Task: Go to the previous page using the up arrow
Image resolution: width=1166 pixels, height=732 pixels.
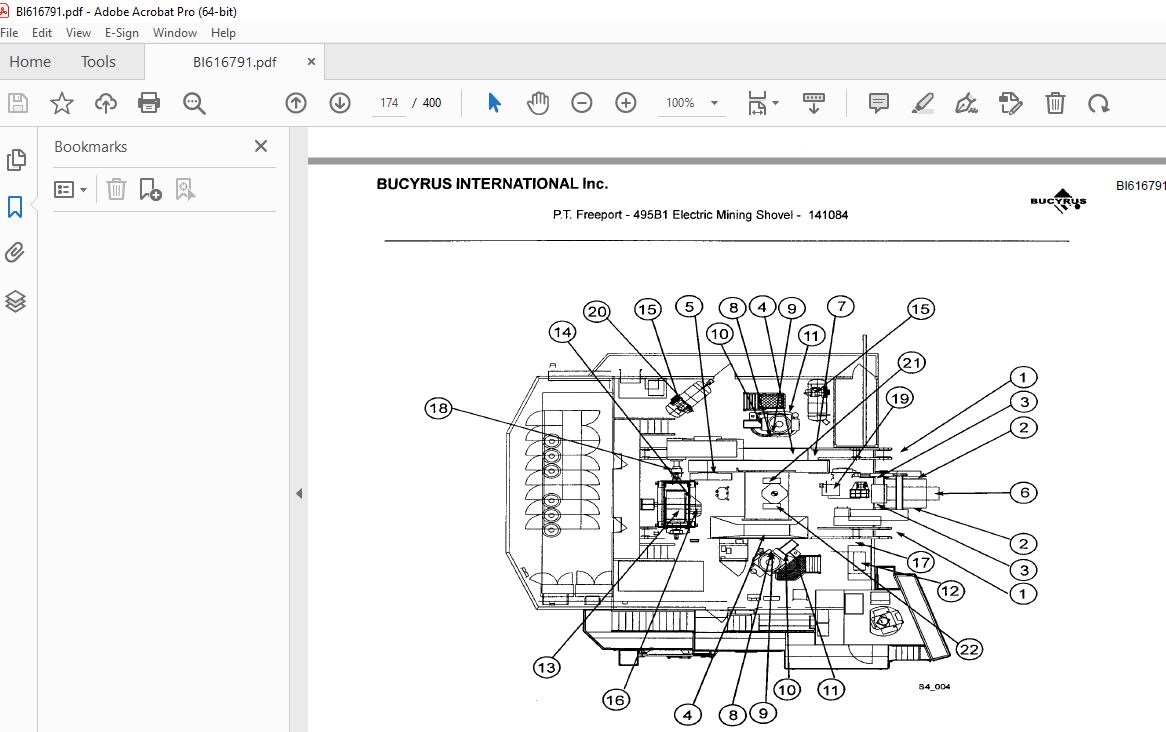Action: click(296, 103)
